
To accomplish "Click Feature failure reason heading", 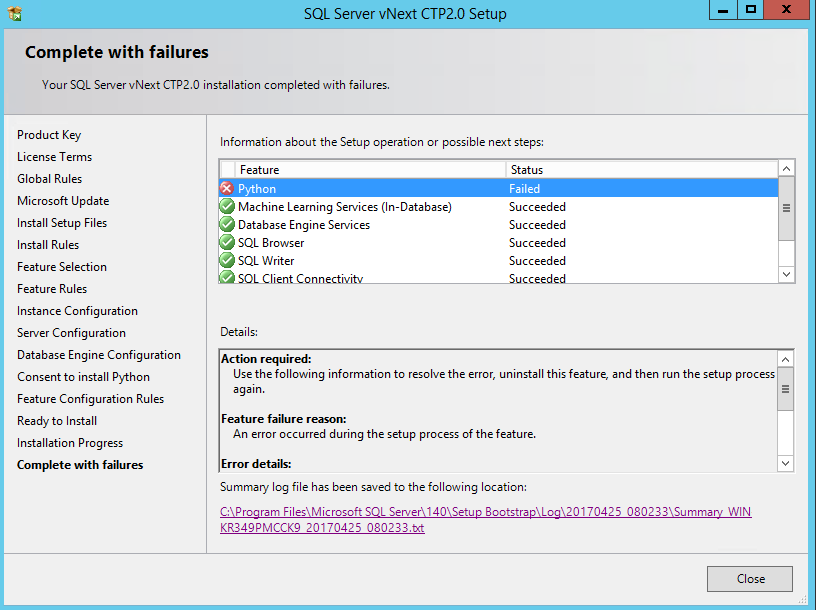I will coord(283,418).
